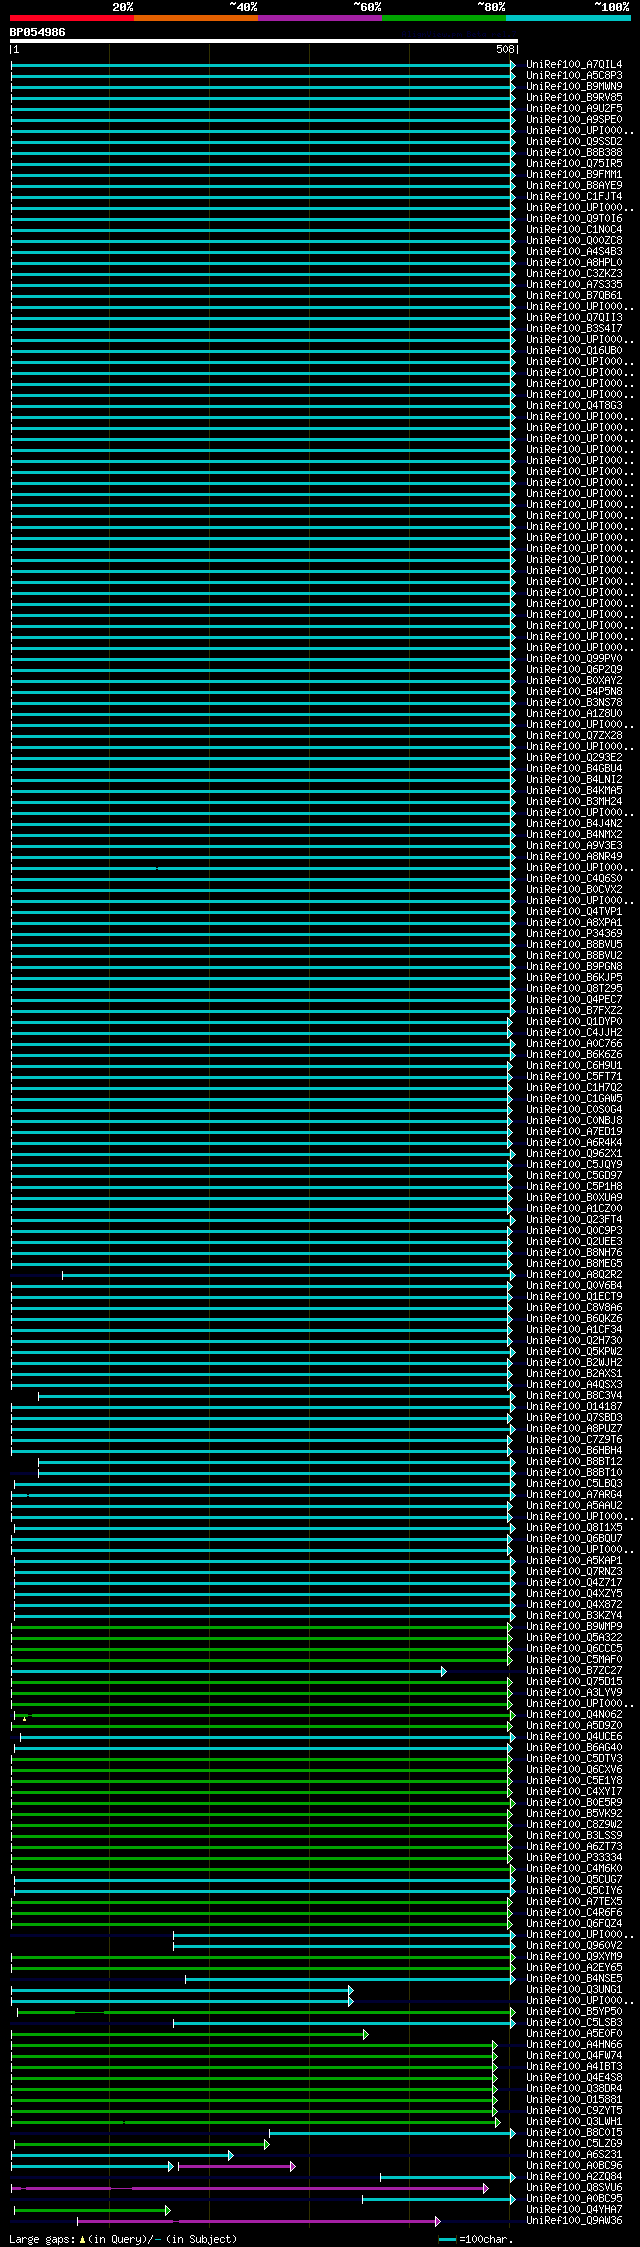
Task: Open hit UniRef100_A5C8P3
Action: 574,76
